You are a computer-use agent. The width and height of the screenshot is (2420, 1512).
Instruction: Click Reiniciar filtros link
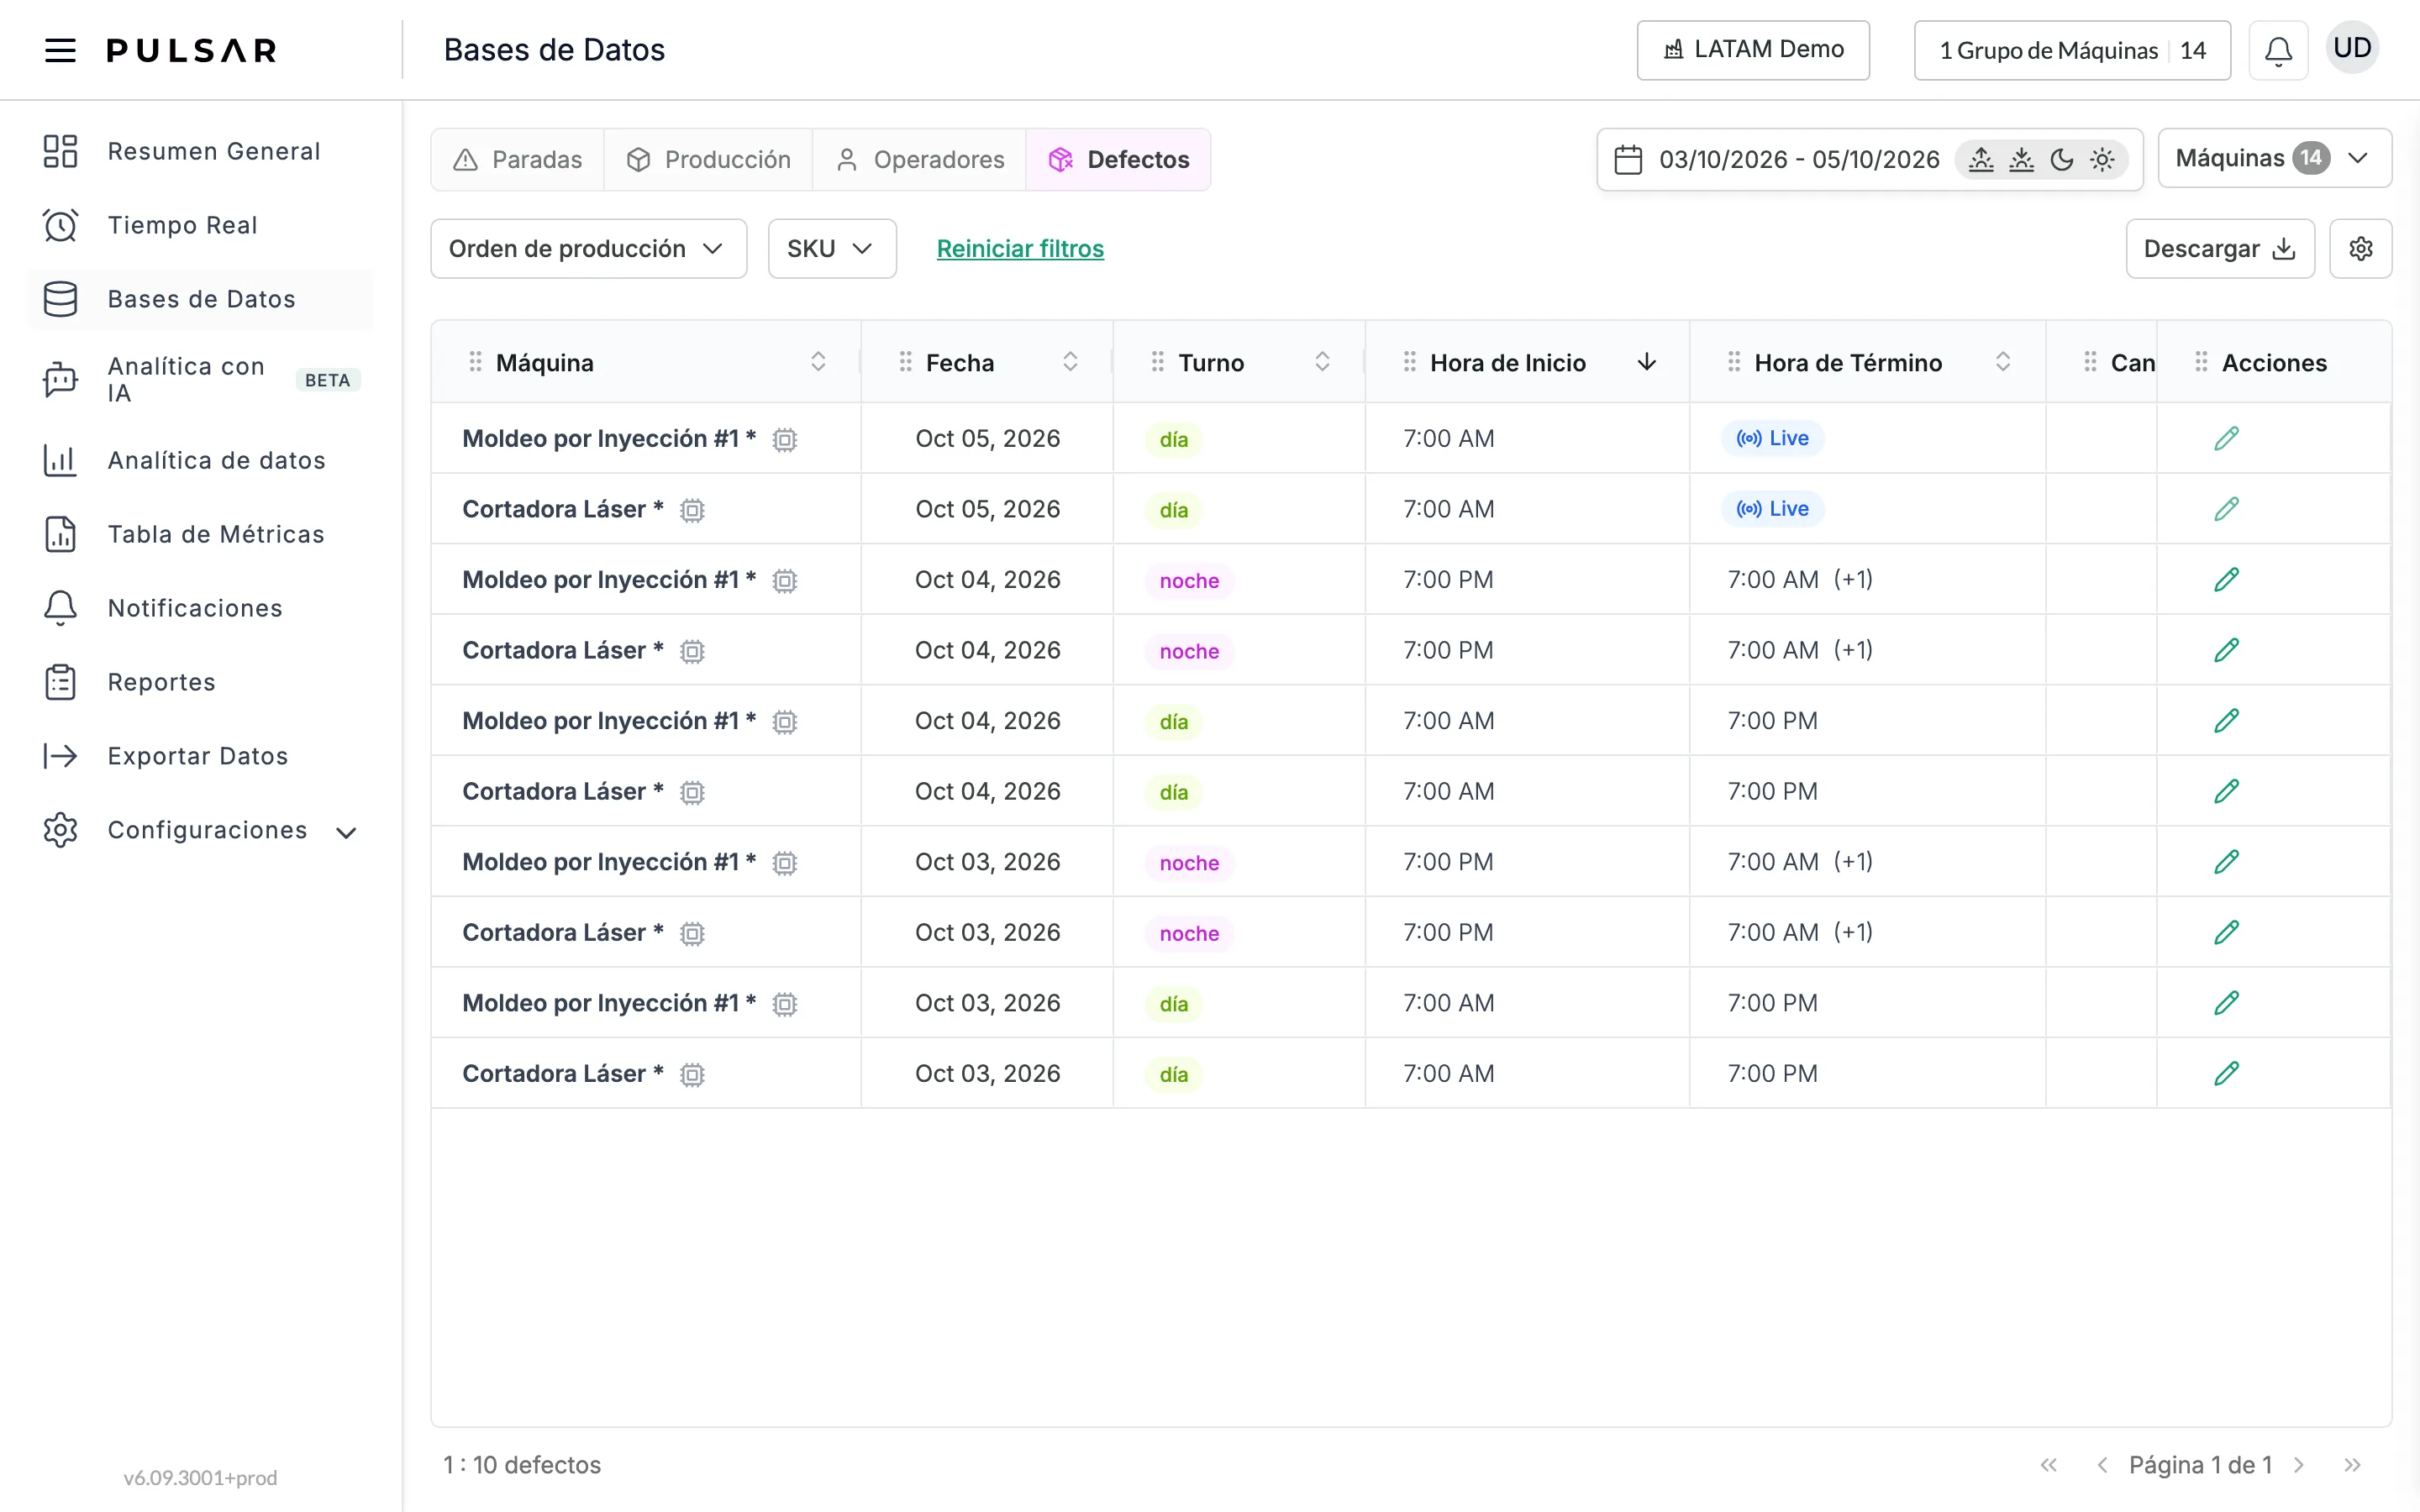point(1020,248)
